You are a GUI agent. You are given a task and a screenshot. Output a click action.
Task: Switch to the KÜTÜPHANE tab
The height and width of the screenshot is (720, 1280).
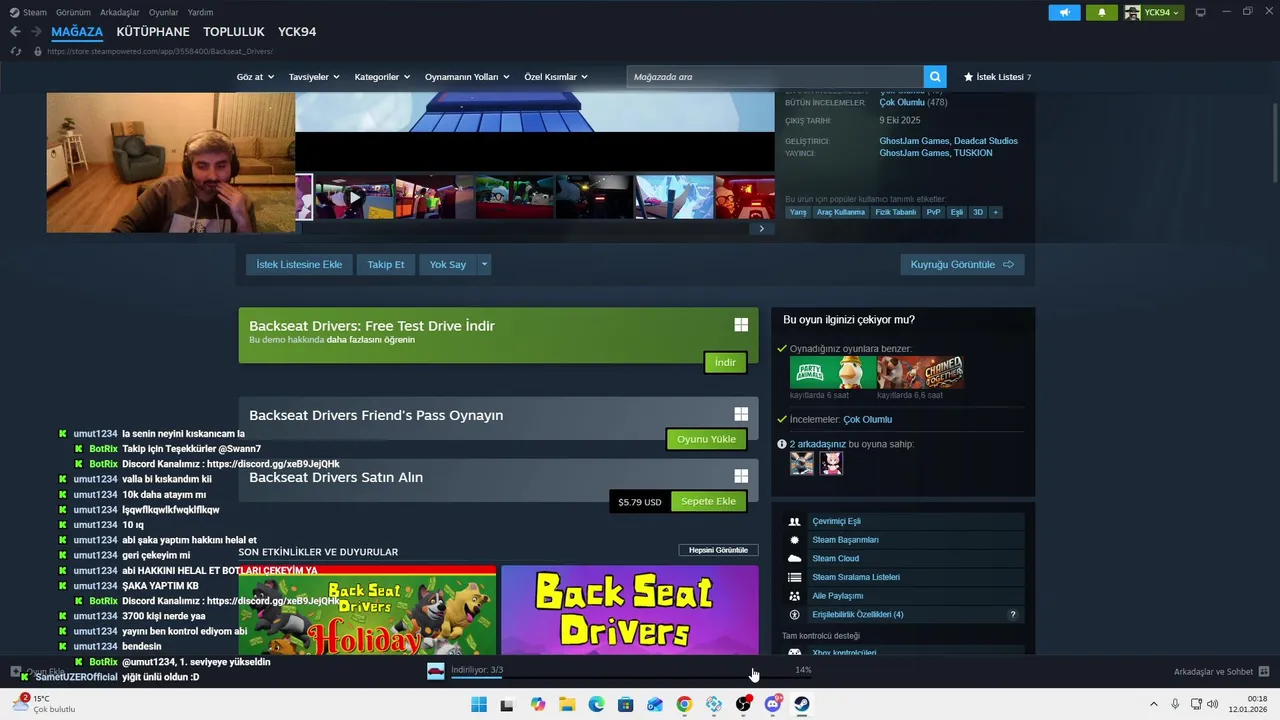(153, 32)
